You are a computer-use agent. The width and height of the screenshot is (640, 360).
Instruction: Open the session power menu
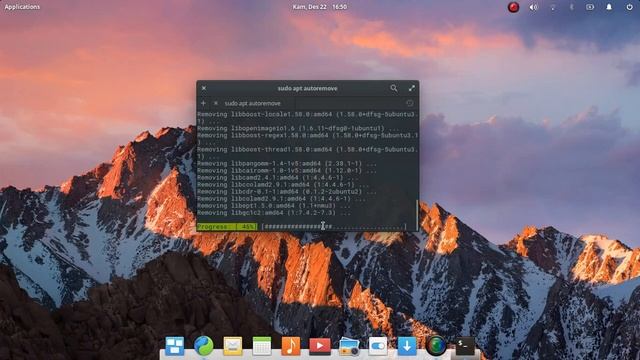629,7
